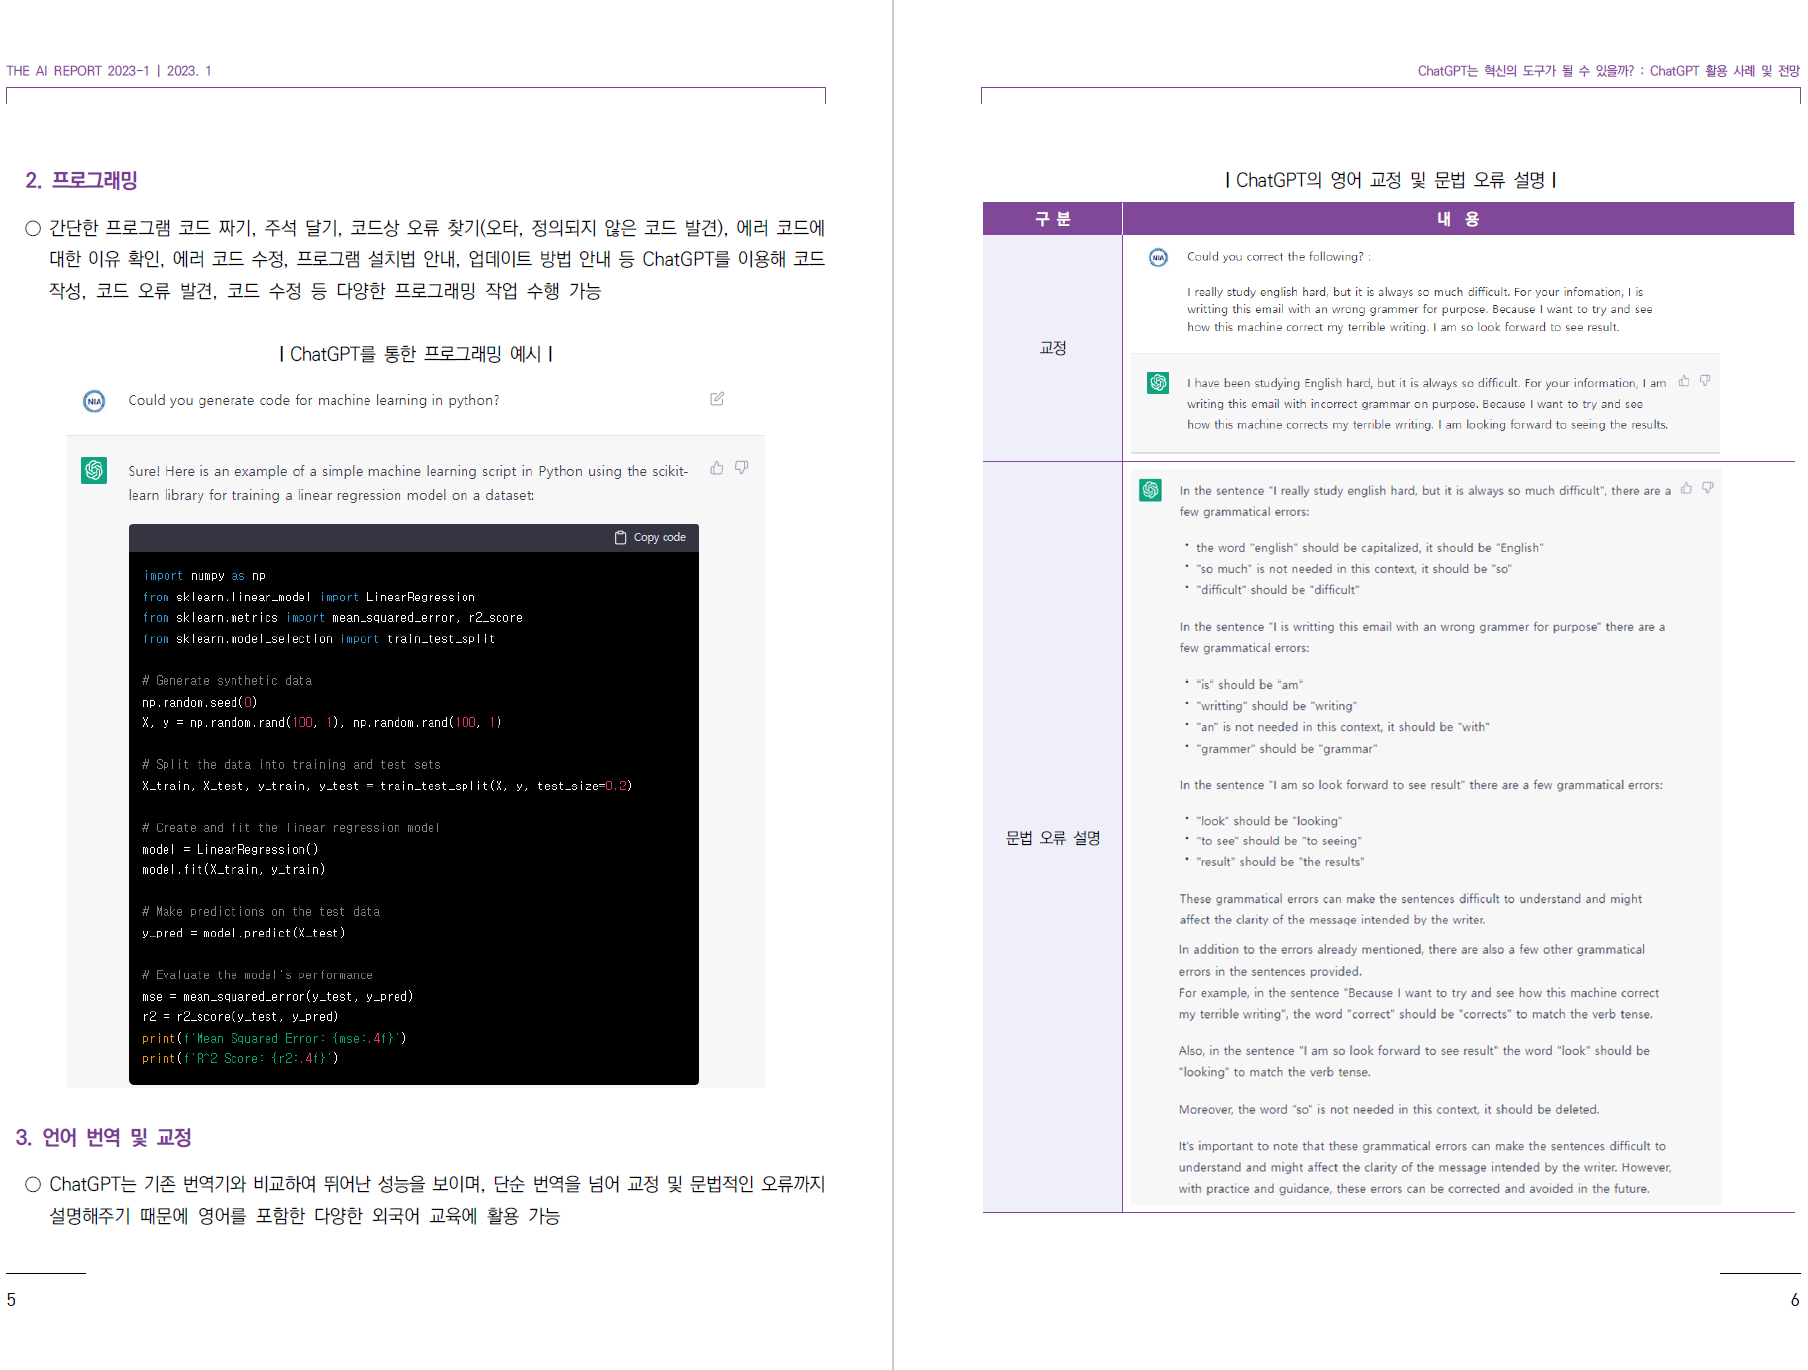
Task: Click the ChatGPT logo beside the grammar explanation
Action: coord(1150,490)
